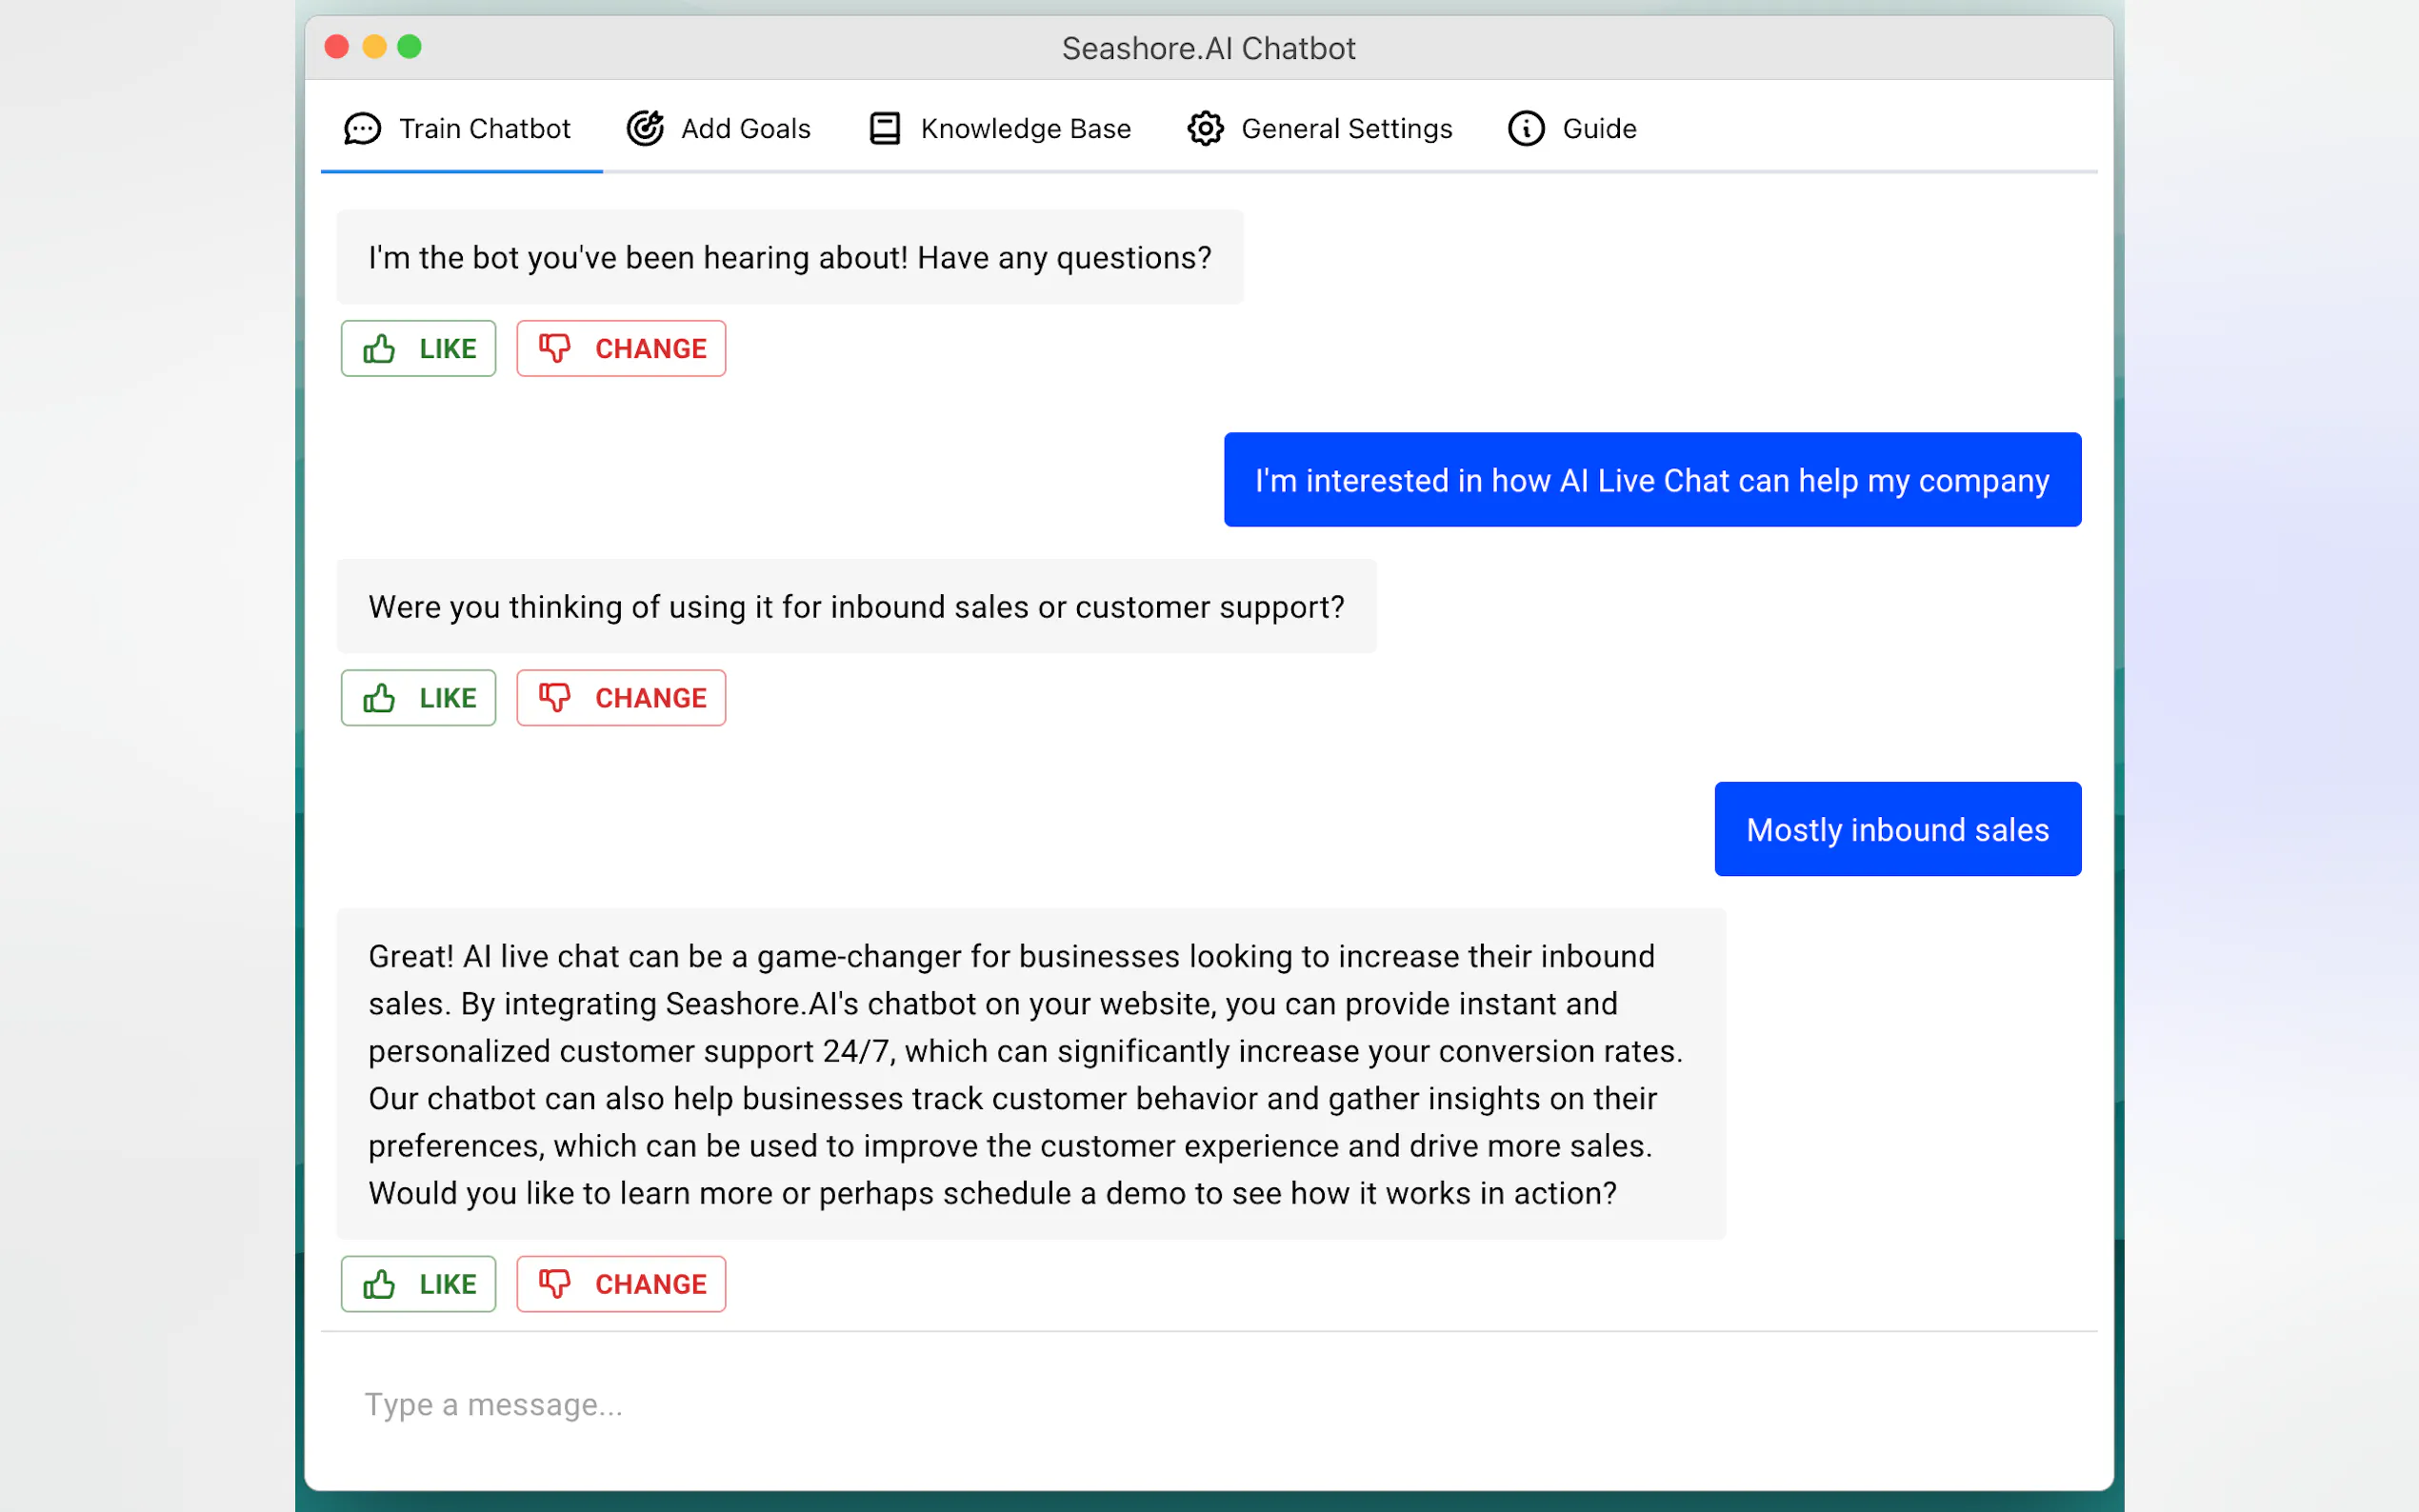Click the Train Chatbot speech bubble icon
The height and width of the screenshot is (1512, 2419).
(362, 129)
